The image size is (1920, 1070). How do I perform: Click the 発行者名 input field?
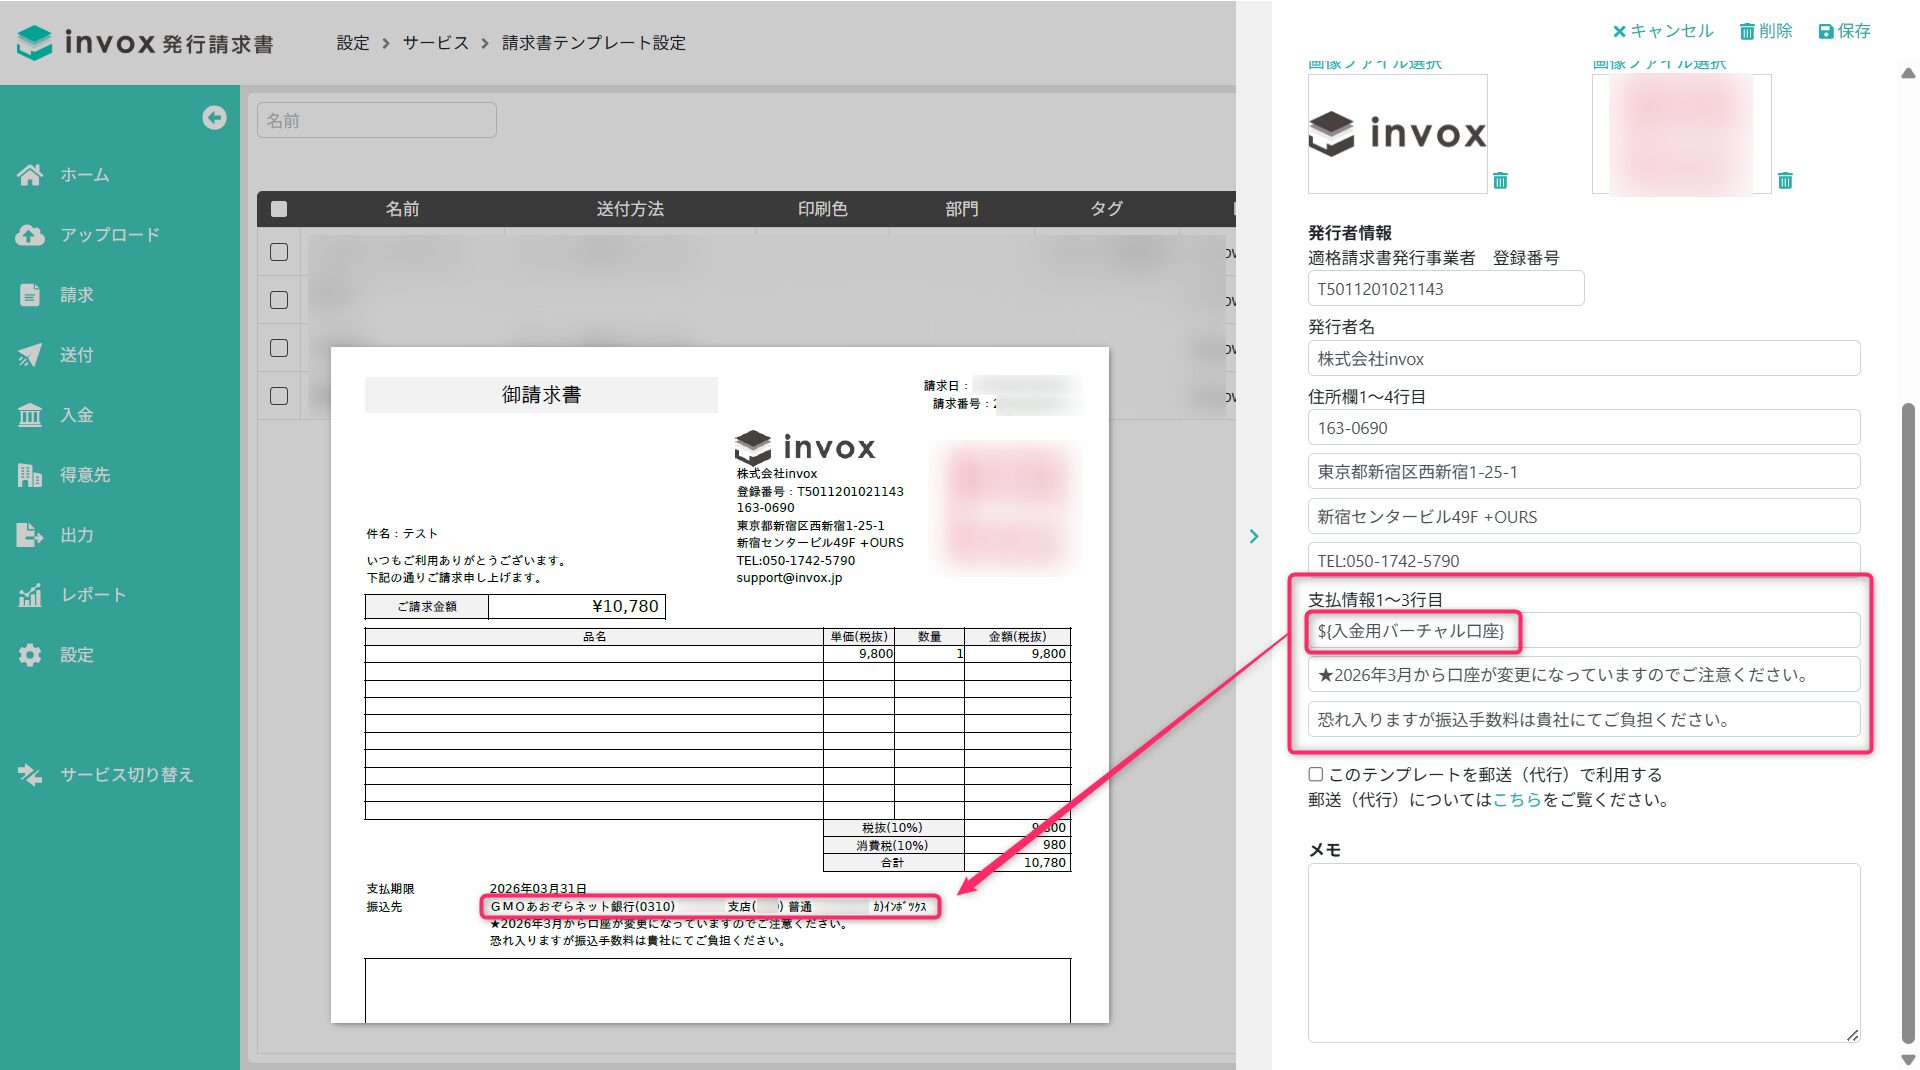[x=1583, y=359]
